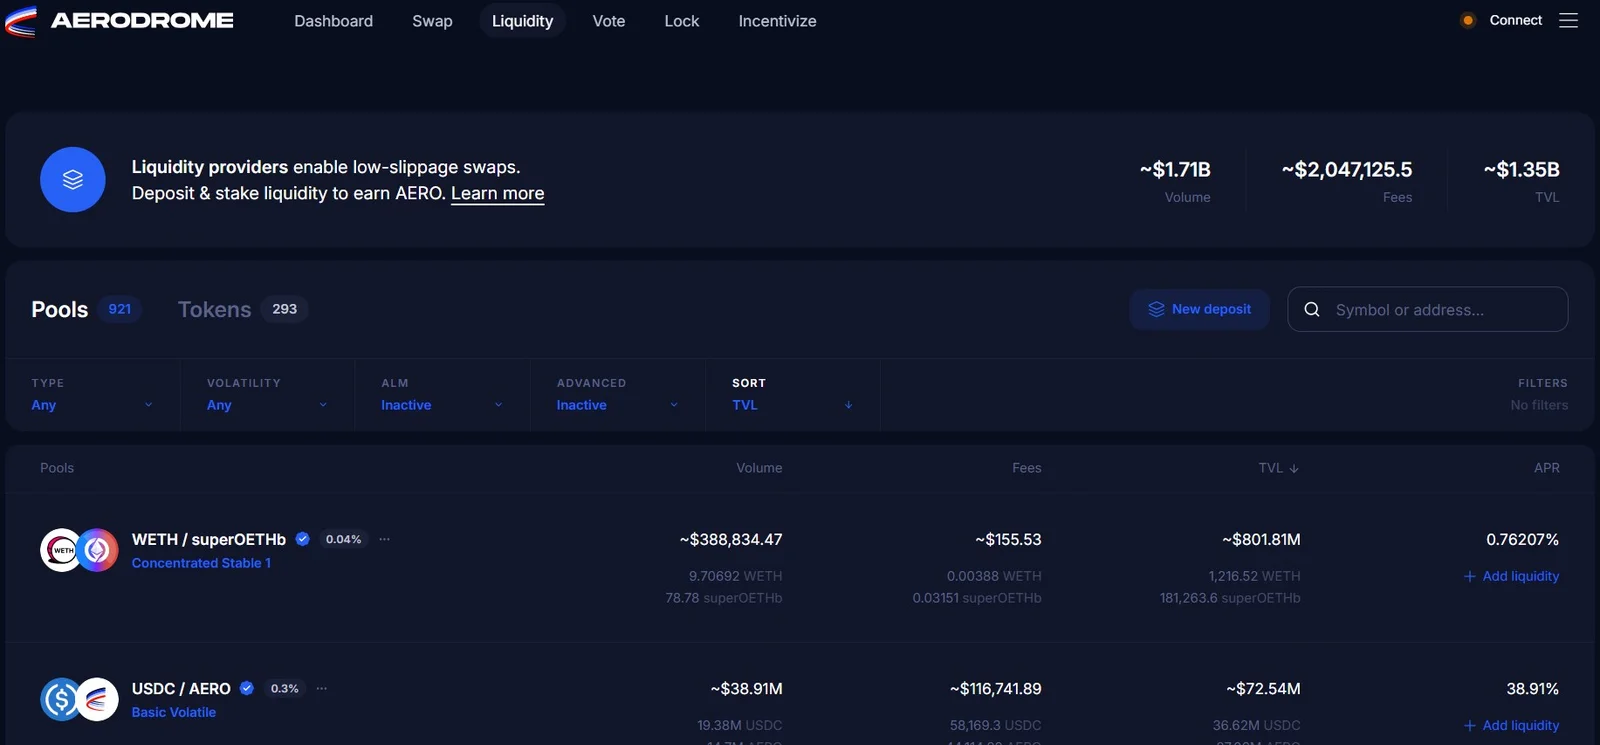The width and height of the screenshot is (1600, 745).
Task: Click the orange wallet status dot
Action: coord(1468,20)
